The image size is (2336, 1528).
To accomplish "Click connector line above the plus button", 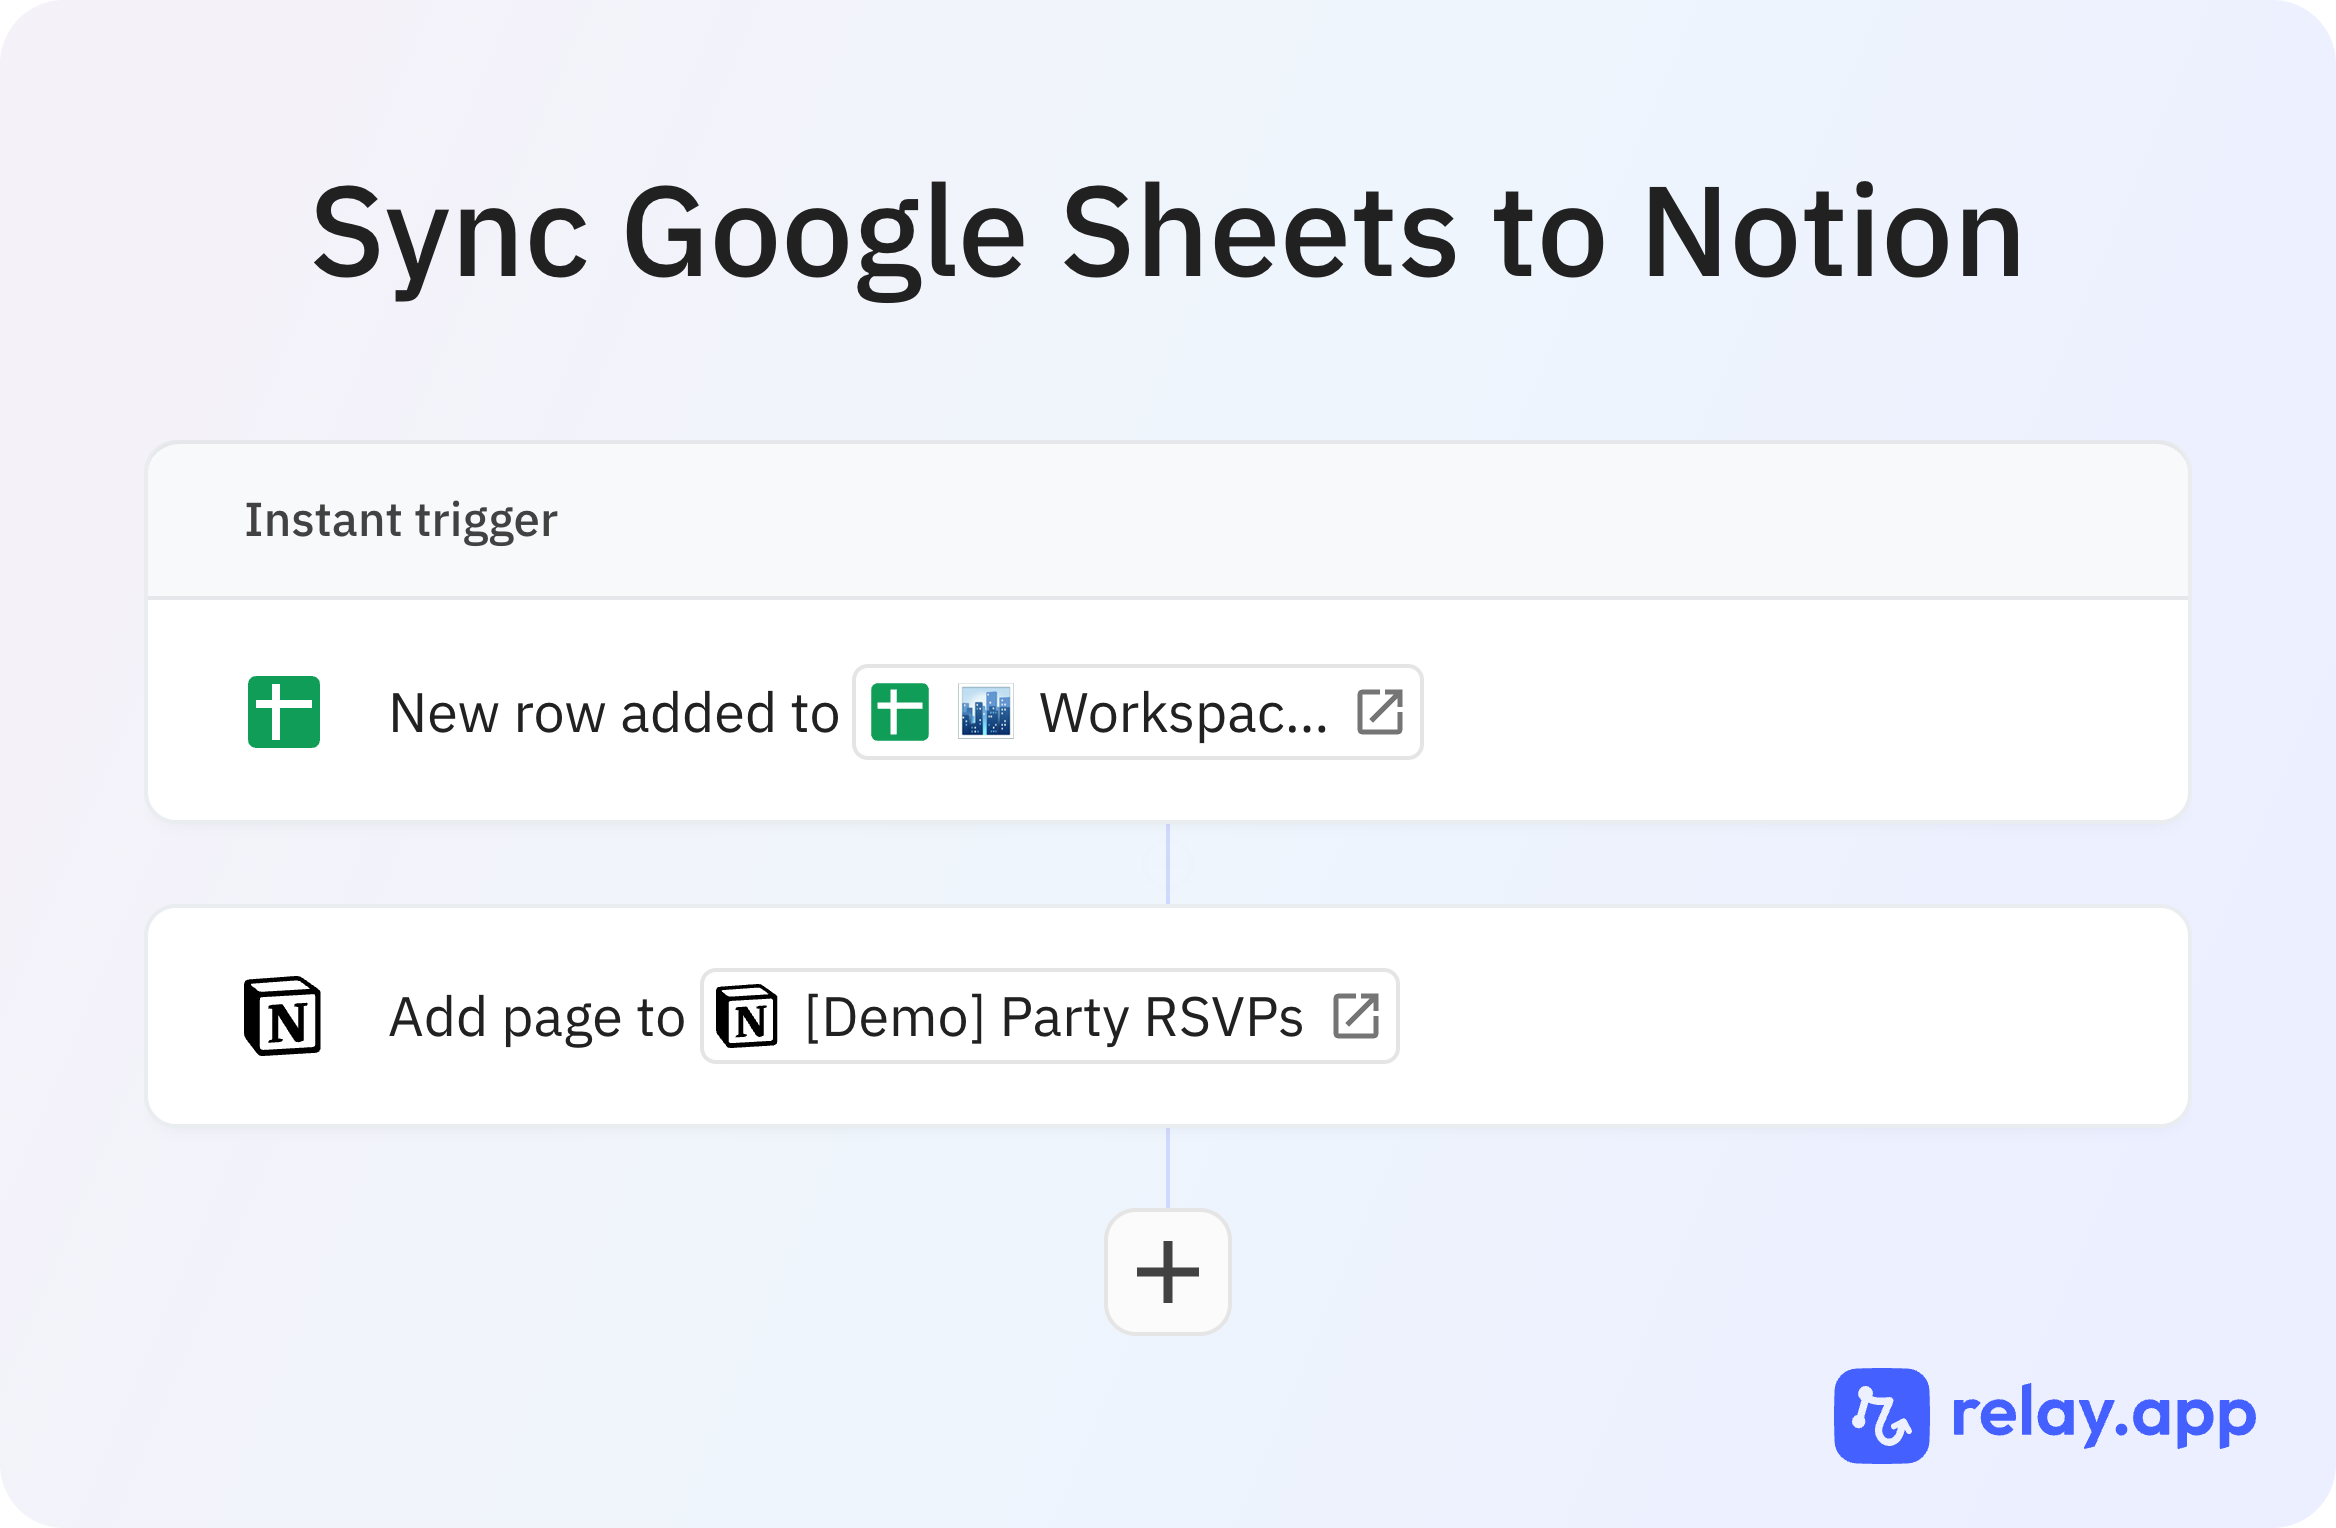I will coord(1167,1168).
